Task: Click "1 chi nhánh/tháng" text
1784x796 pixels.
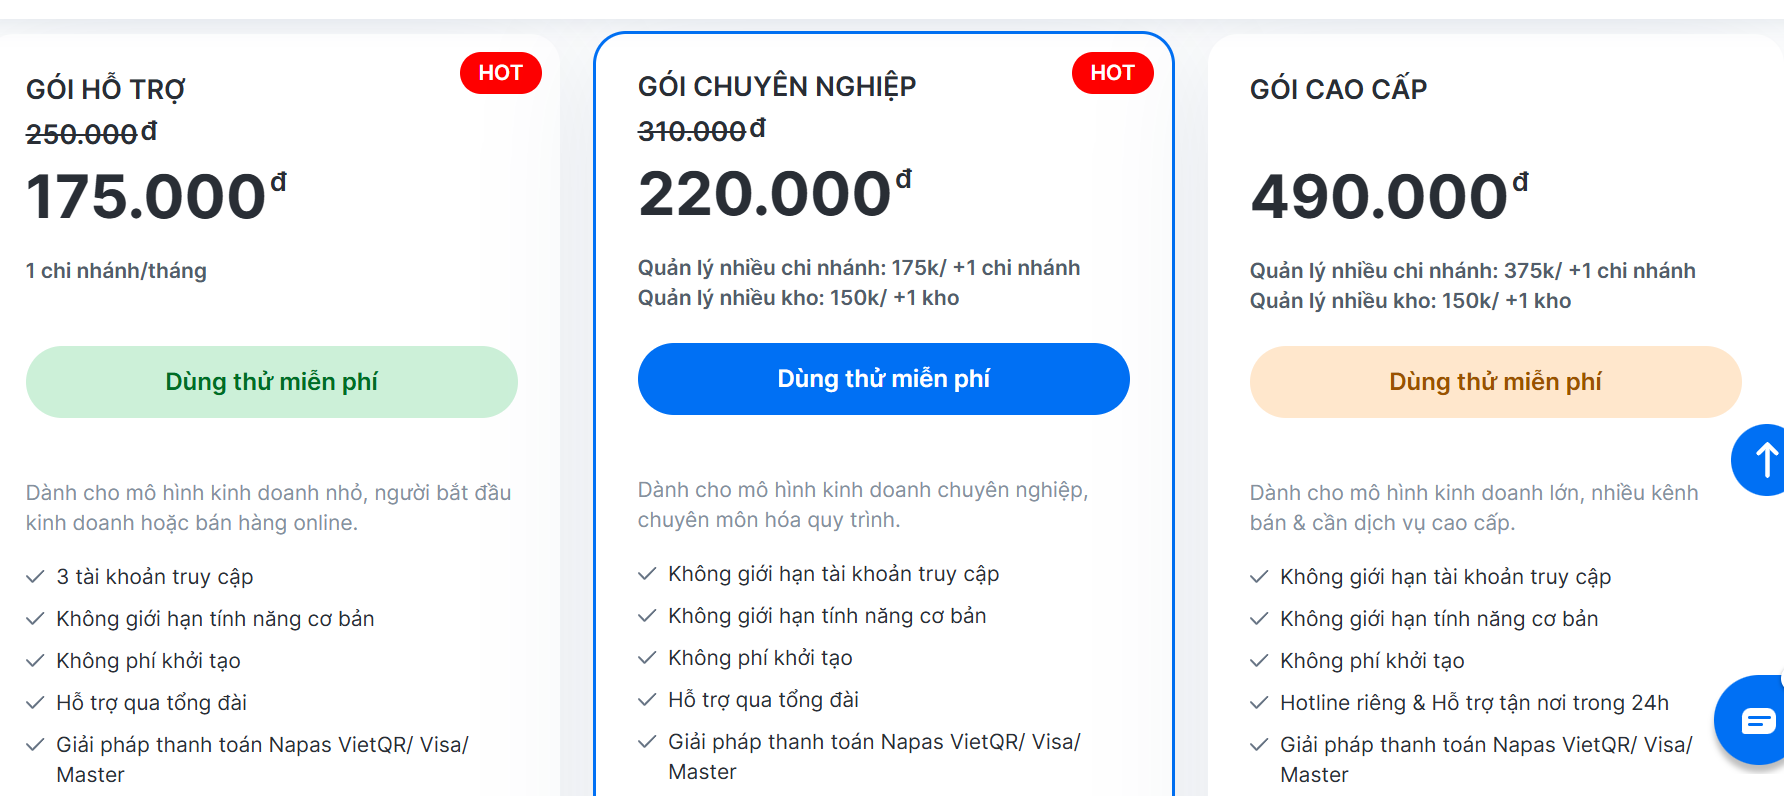Action: click(116, 271)
